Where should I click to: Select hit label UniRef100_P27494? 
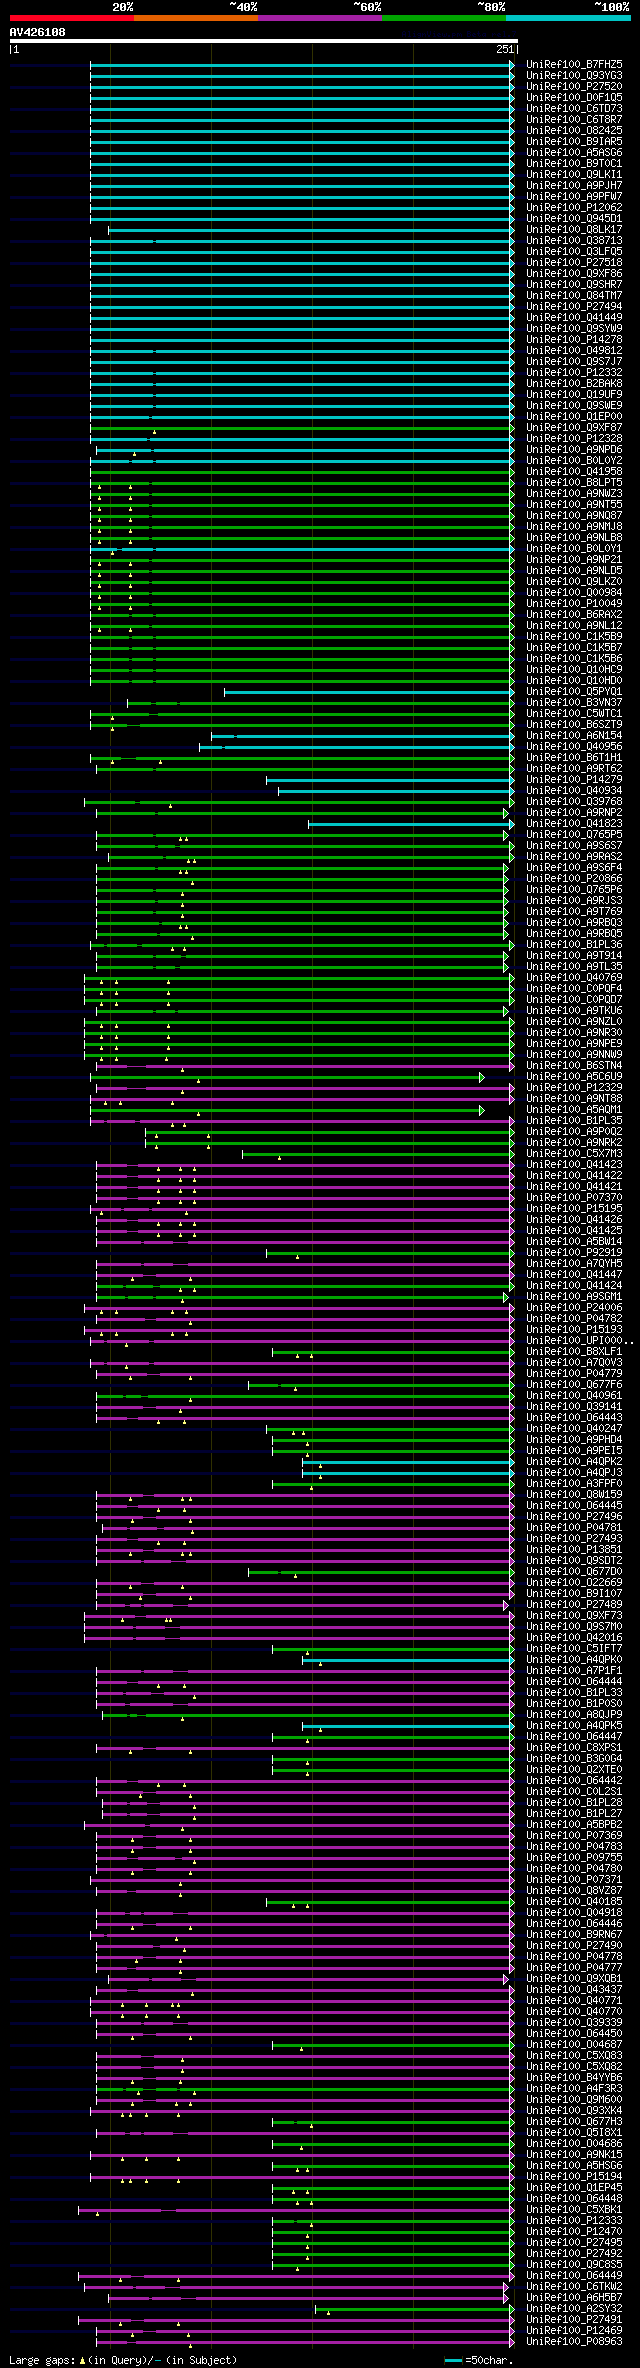[574, 306]
